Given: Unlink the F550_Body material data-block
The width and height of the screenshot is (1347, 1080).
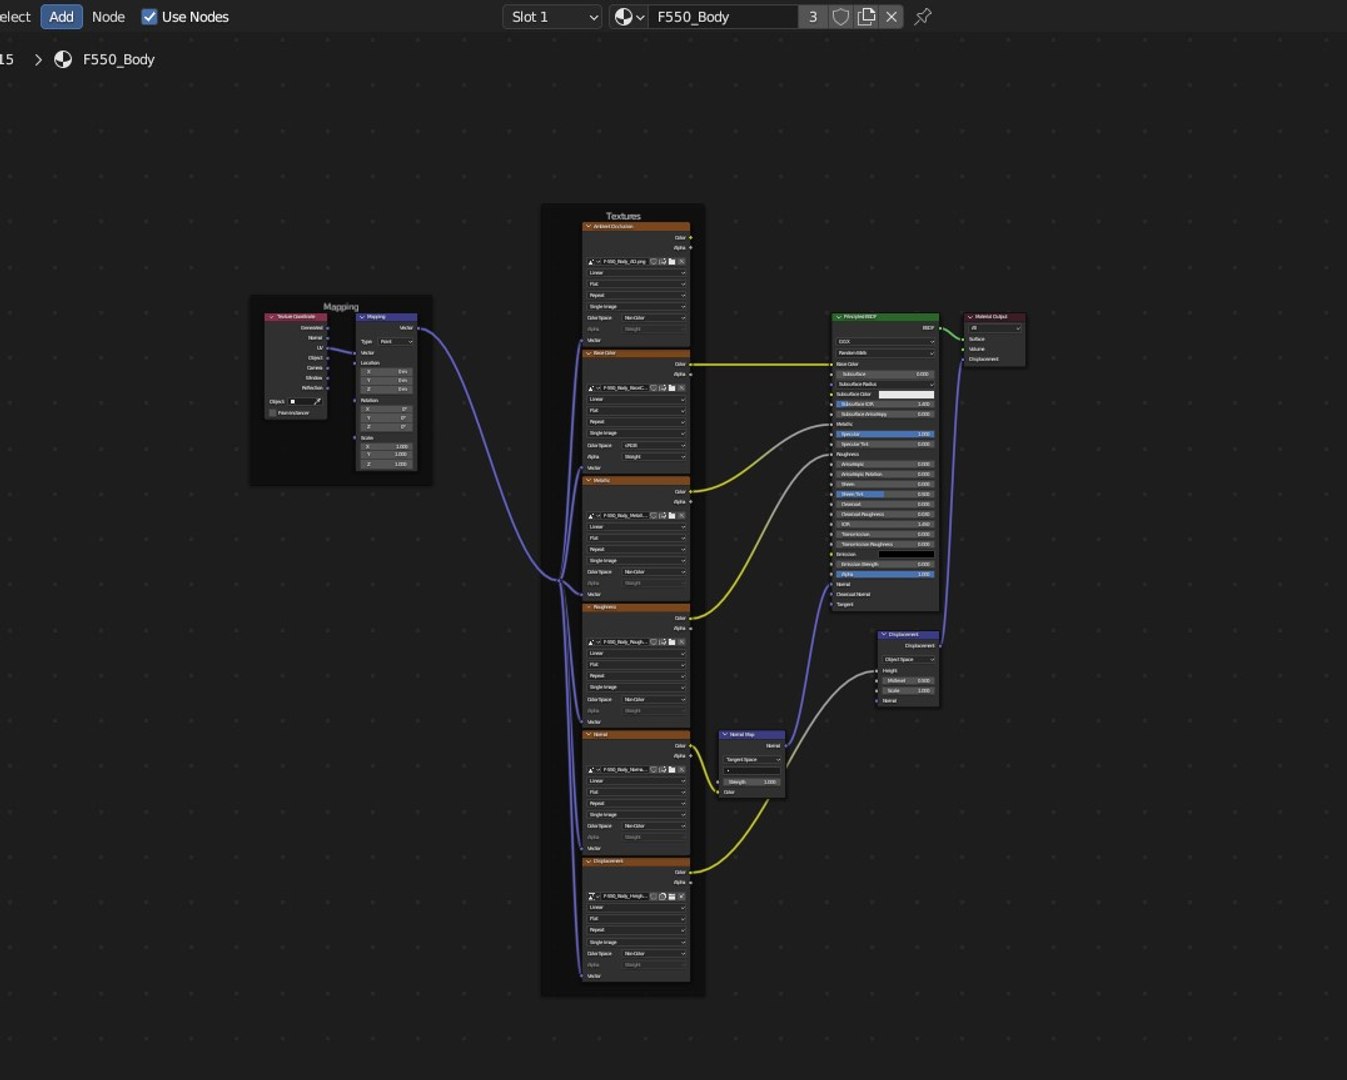Looking at the screenshot, I should pos(891,17).
